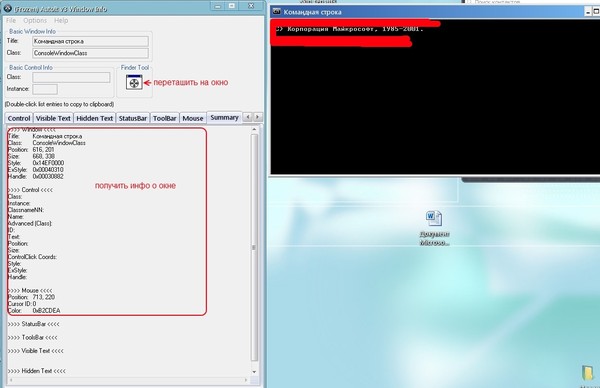Image resolution: width=600 pixels, height=388 pixels.
Task: Open the Help menu
Action: [x=61, y=20]
